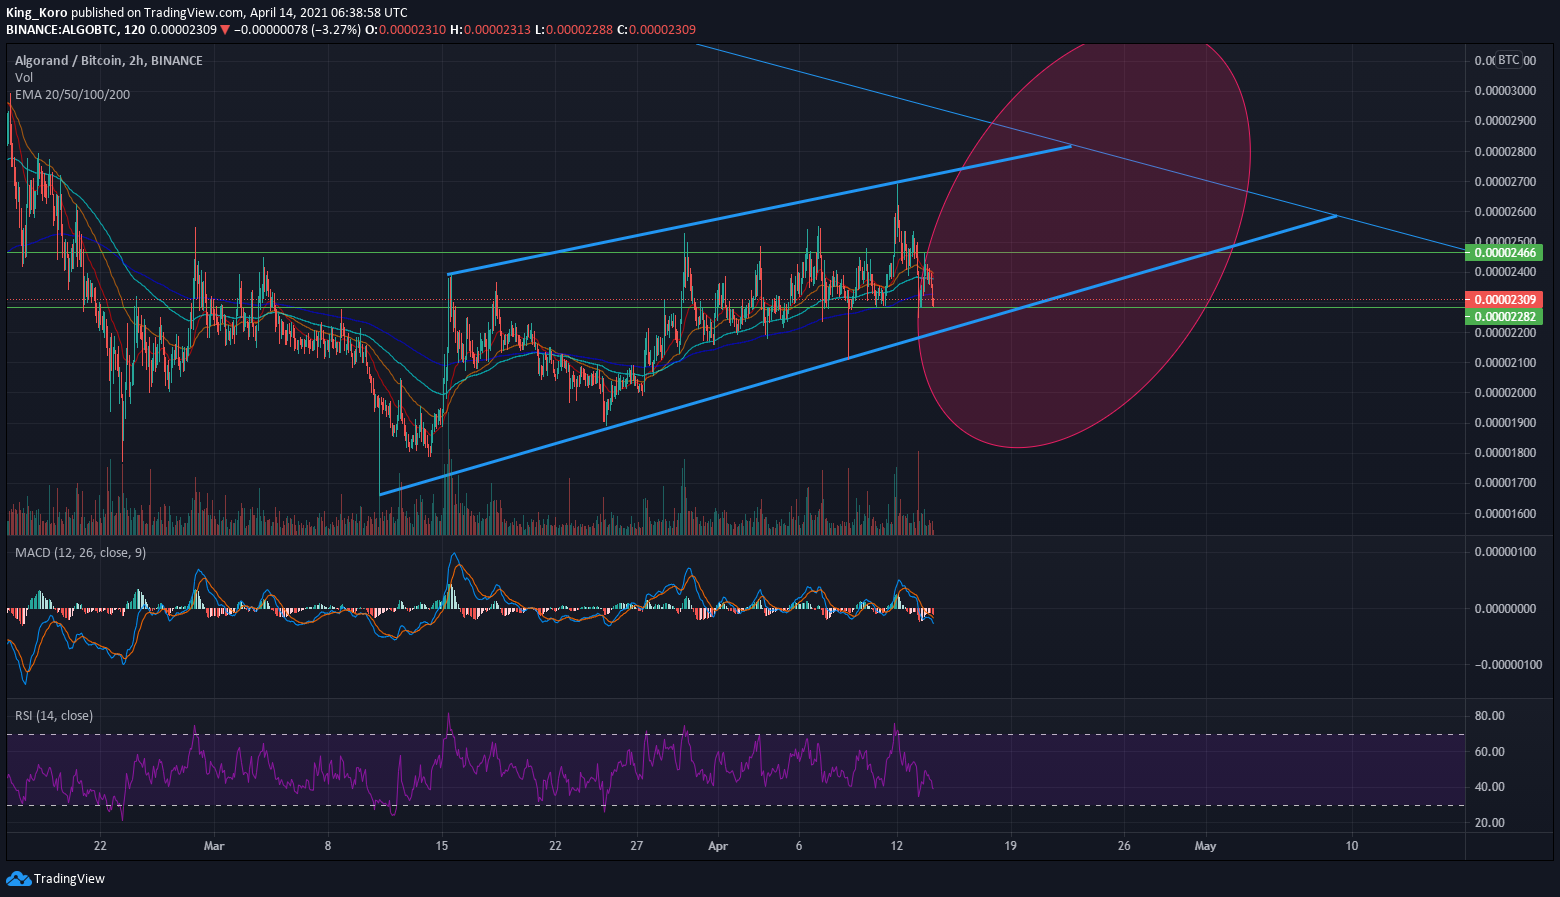Click the green 0.00002282 price label
Screen dimensions: 1560x897
point(1504,316)
